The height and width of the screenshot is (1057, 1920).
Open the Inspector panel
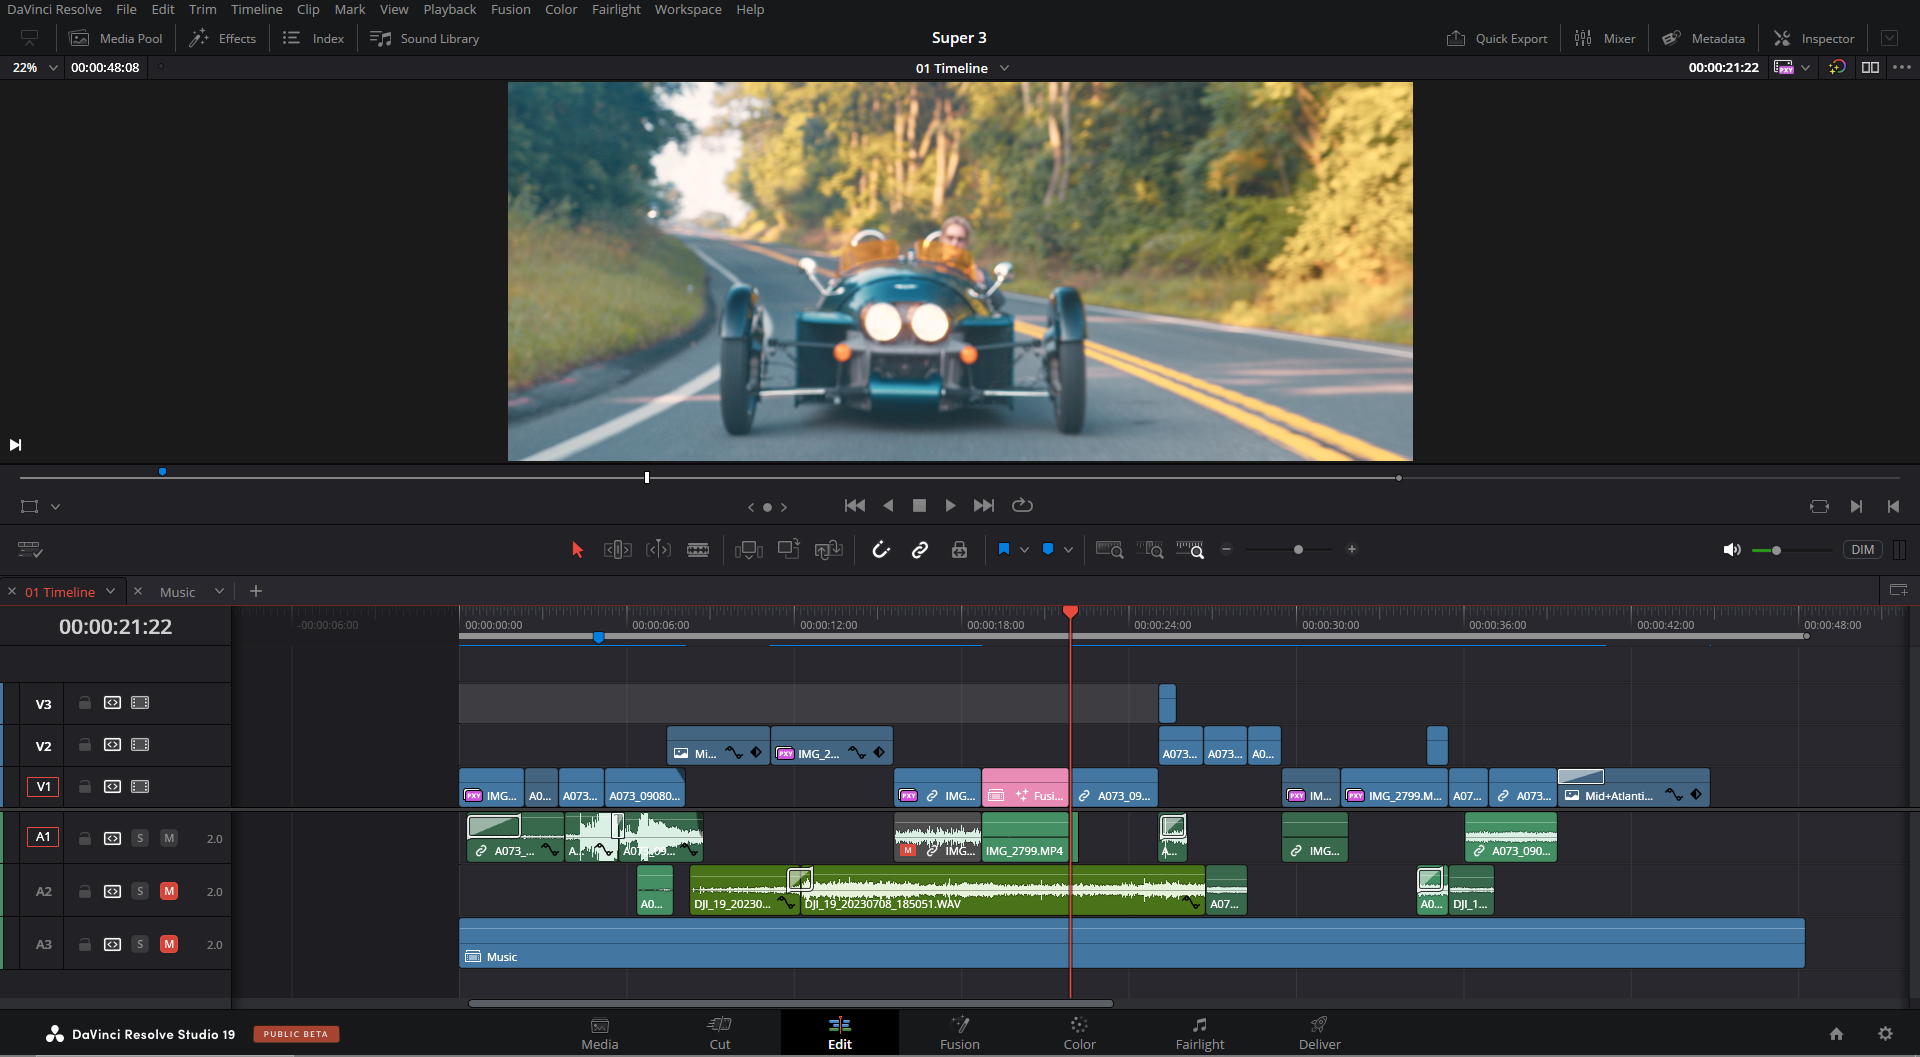(x=1814, y=38)
